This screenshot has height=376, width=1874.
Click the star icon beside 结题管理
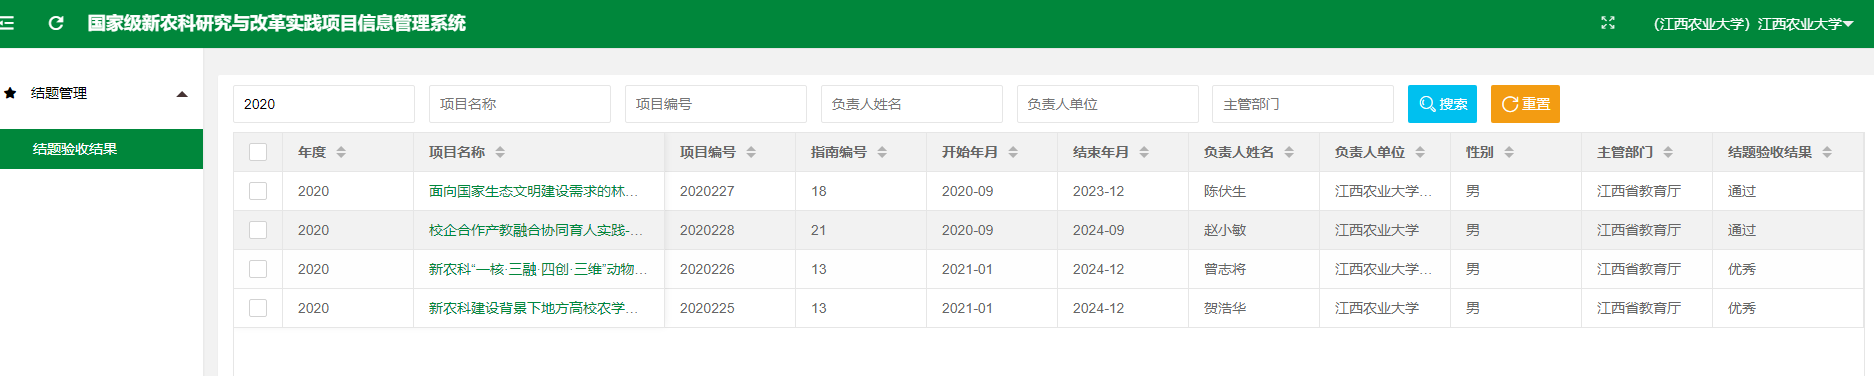10,93
